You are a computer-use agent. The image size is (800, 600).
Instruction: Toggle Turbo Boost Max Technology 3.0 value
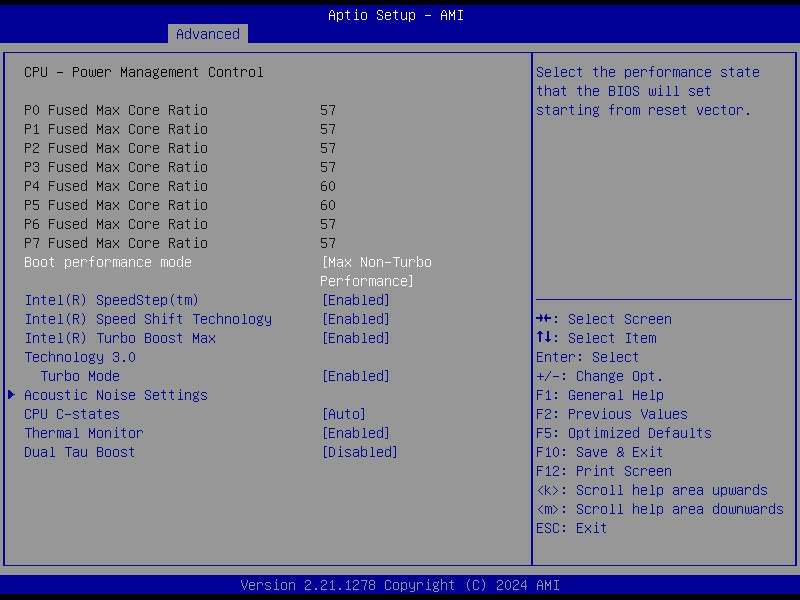click(x=355, y=338)
